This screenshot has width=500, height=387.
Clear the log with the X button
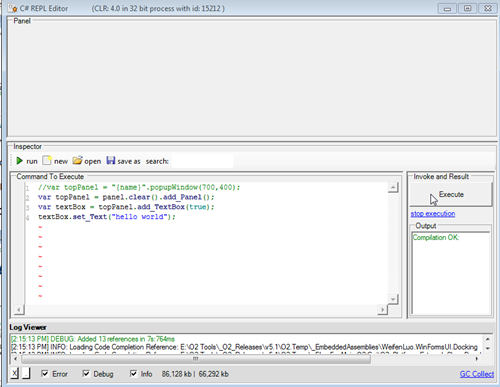tap(14, 373)
